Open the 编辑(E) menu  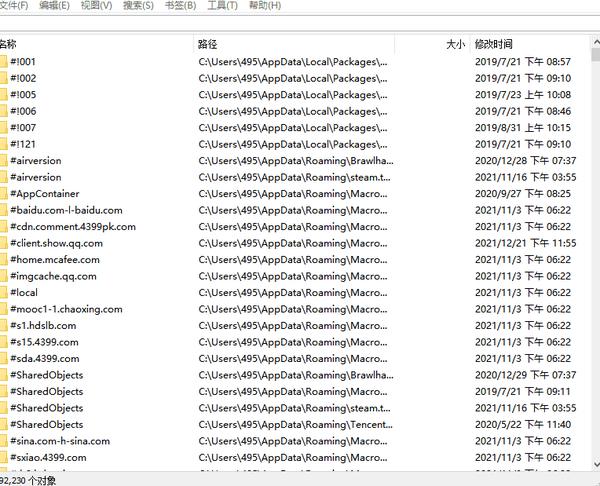54,5
